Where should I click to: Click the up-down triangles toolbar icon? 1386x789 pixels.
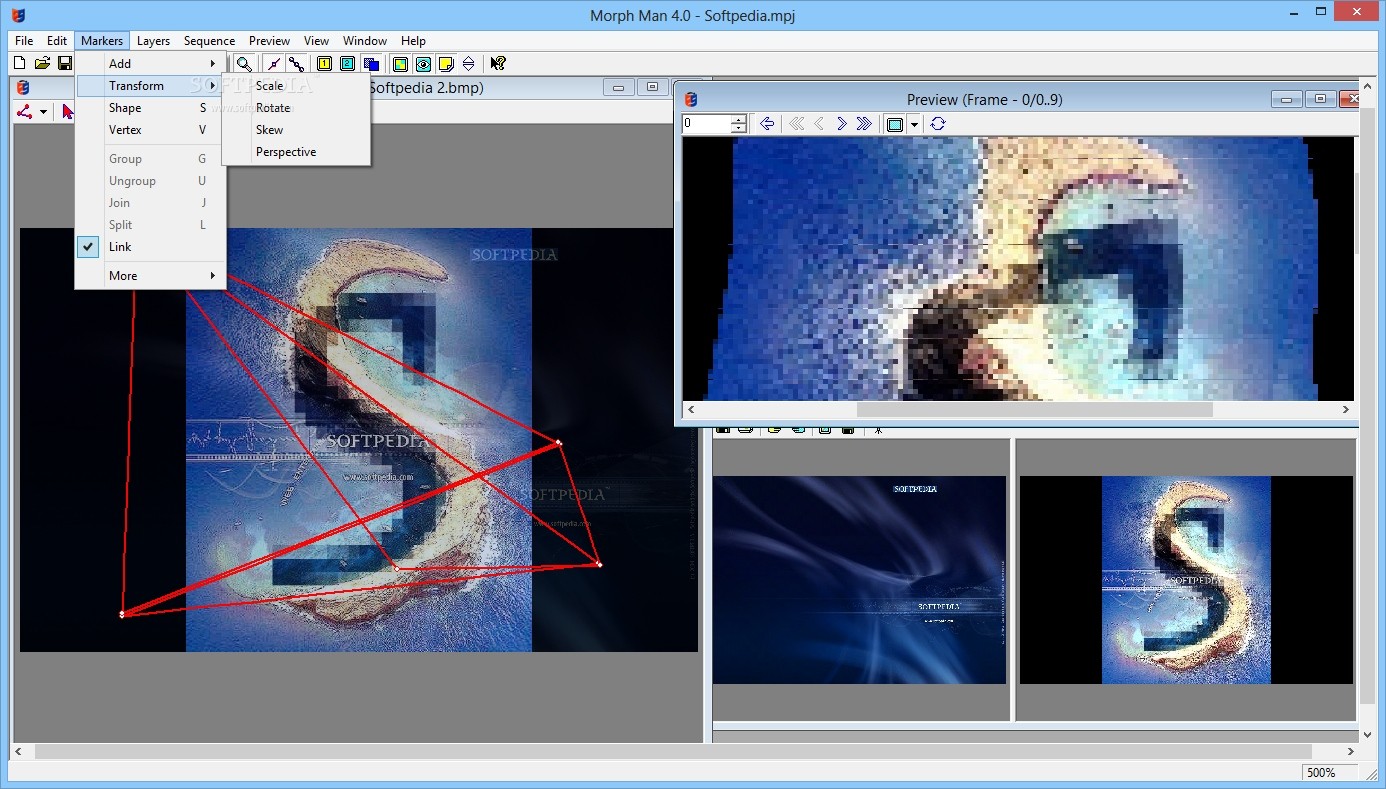[x=468, y=64]
